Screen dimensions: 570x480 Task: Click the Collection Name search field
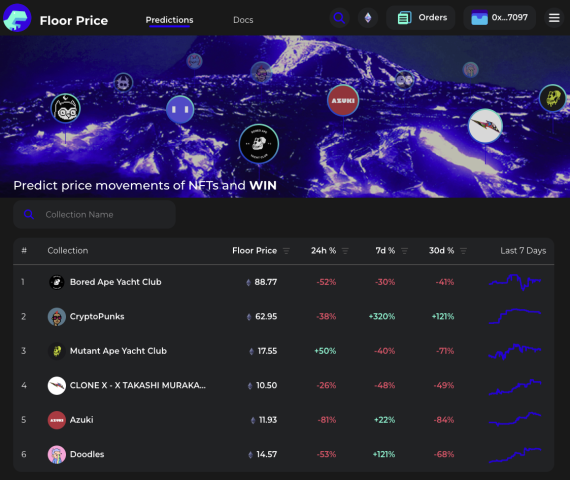click(95, 215)
